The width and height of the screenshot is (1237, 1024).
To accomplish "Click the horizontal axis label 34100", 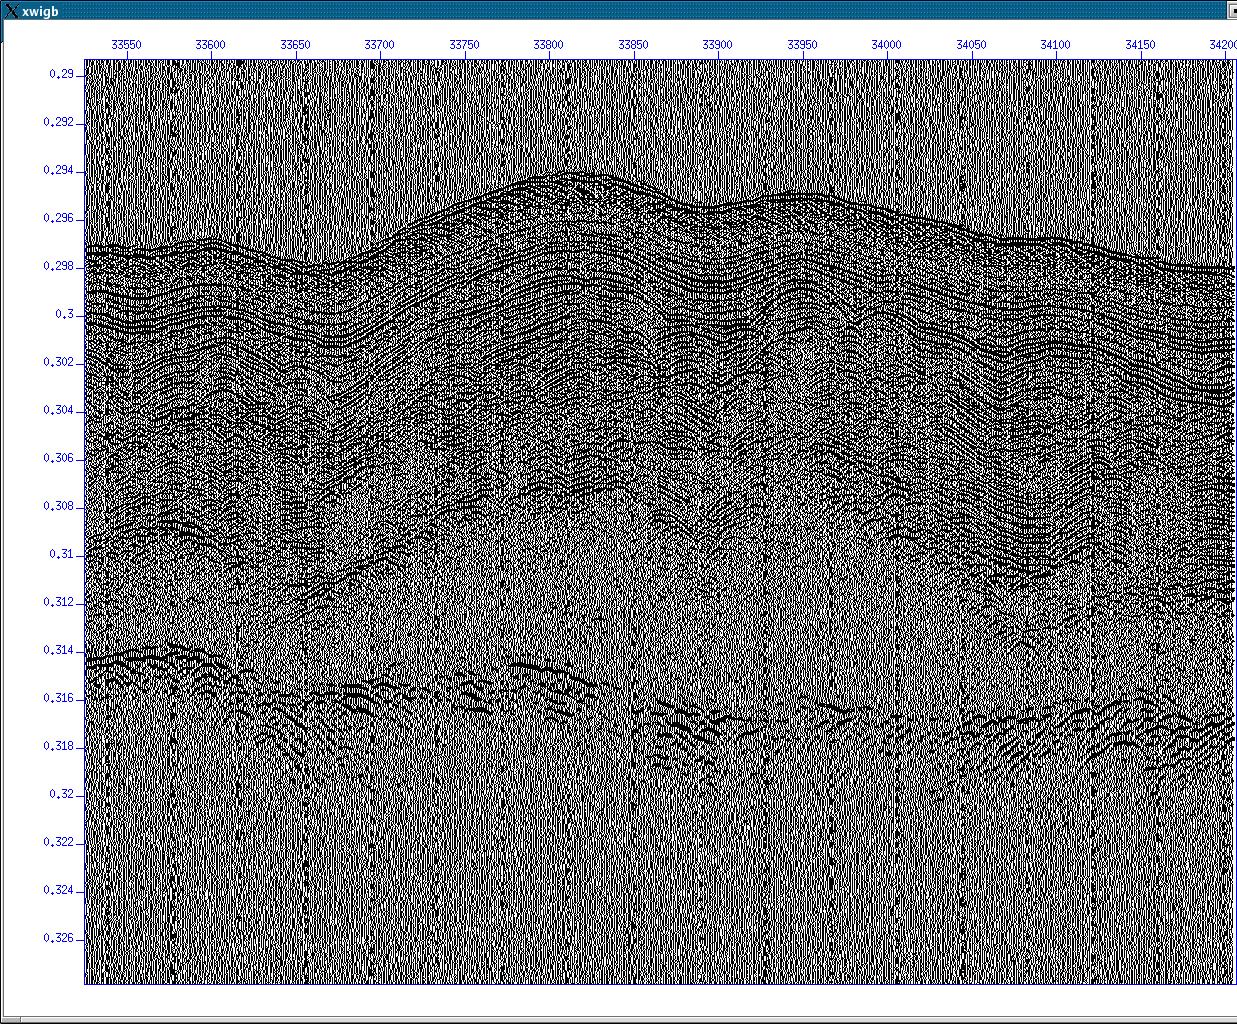I will pyautogui.click(x=1055, y=45).
